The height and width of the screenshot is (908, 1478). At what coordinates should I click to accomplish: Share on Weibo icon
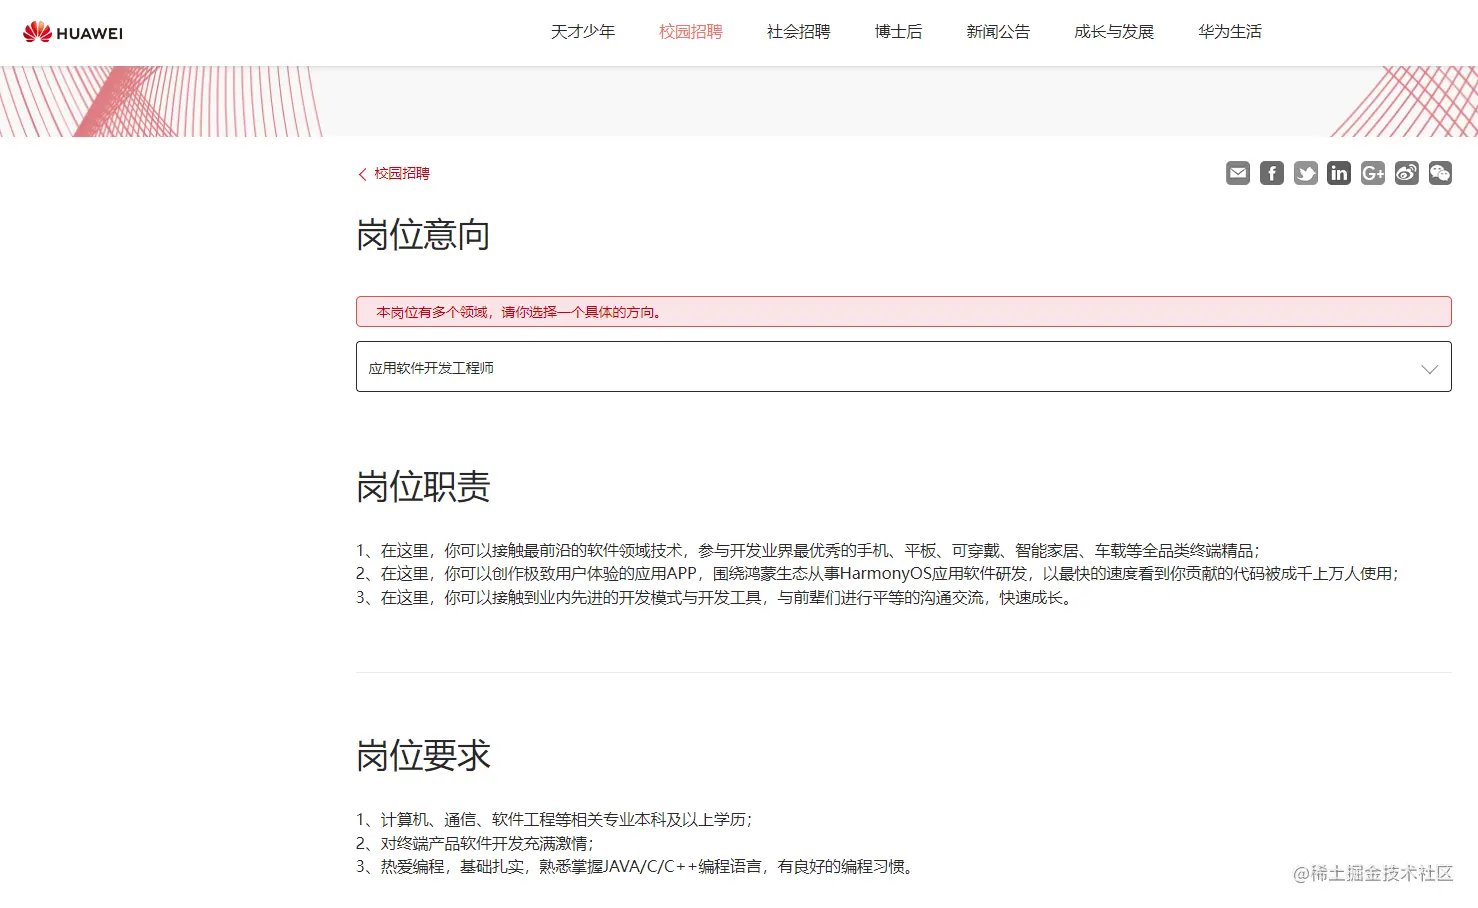tap(1407, 173)
